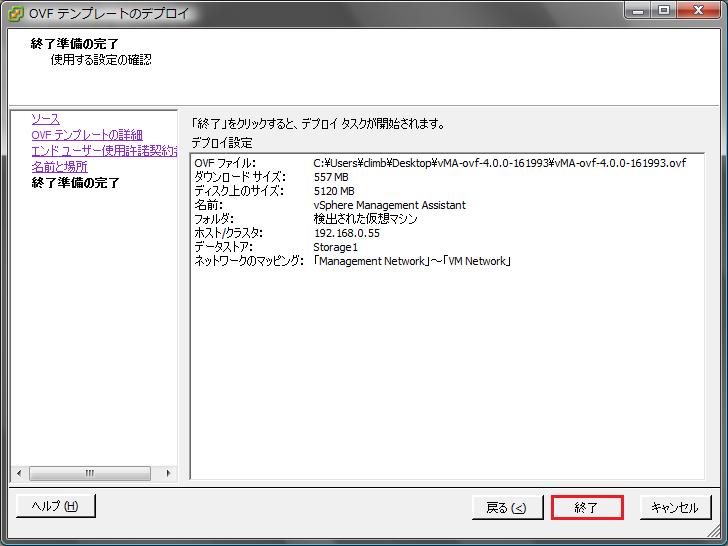Open the OVF テンプレートの詳細 link
The width and height of the screenshot is (728, 546).
click(87, 135)
